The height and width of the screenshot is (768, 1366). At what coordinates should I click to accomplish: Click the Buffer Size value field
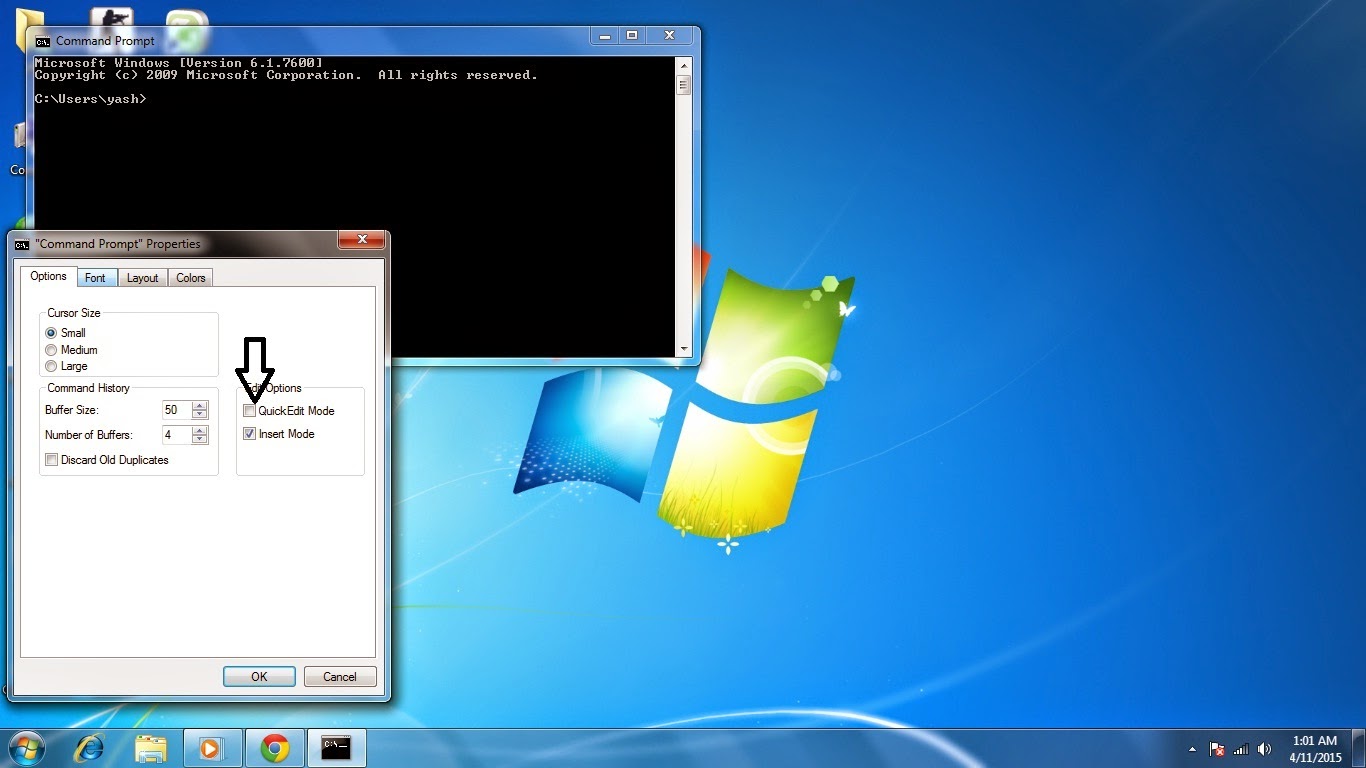pyautogui.click(x=176, y=410)
